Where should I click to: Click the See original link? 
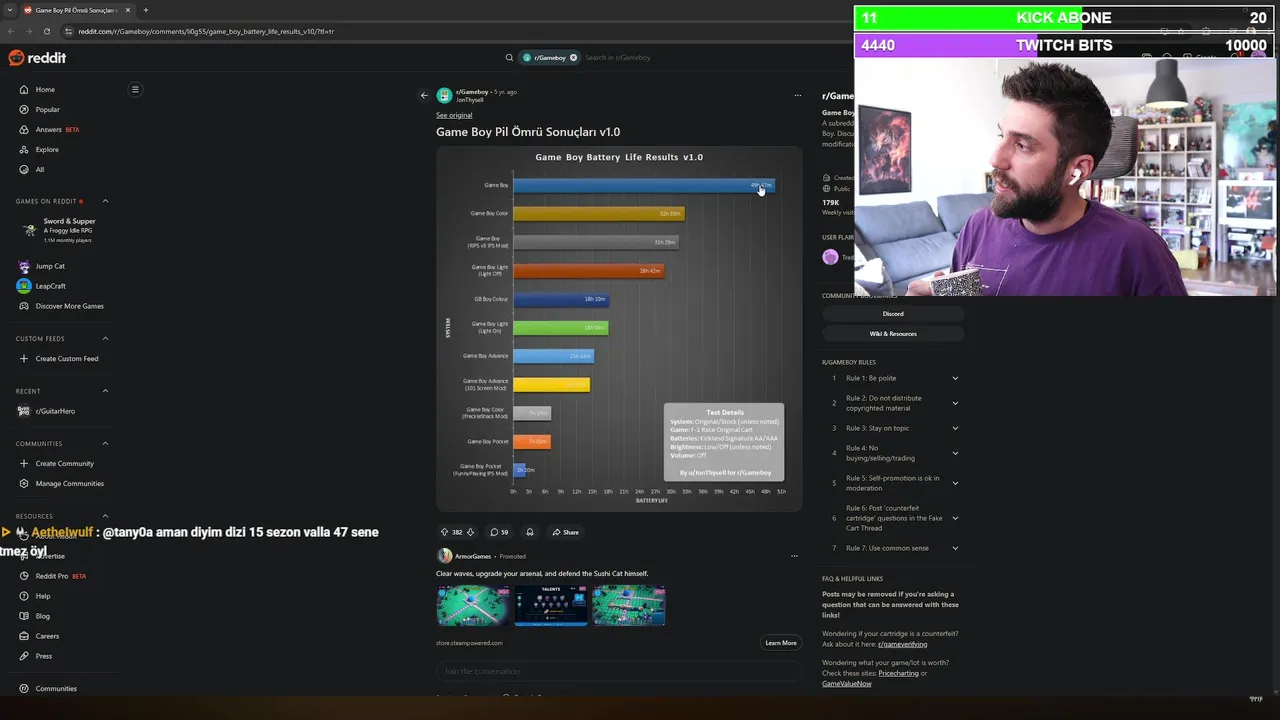tap(454, 115)
